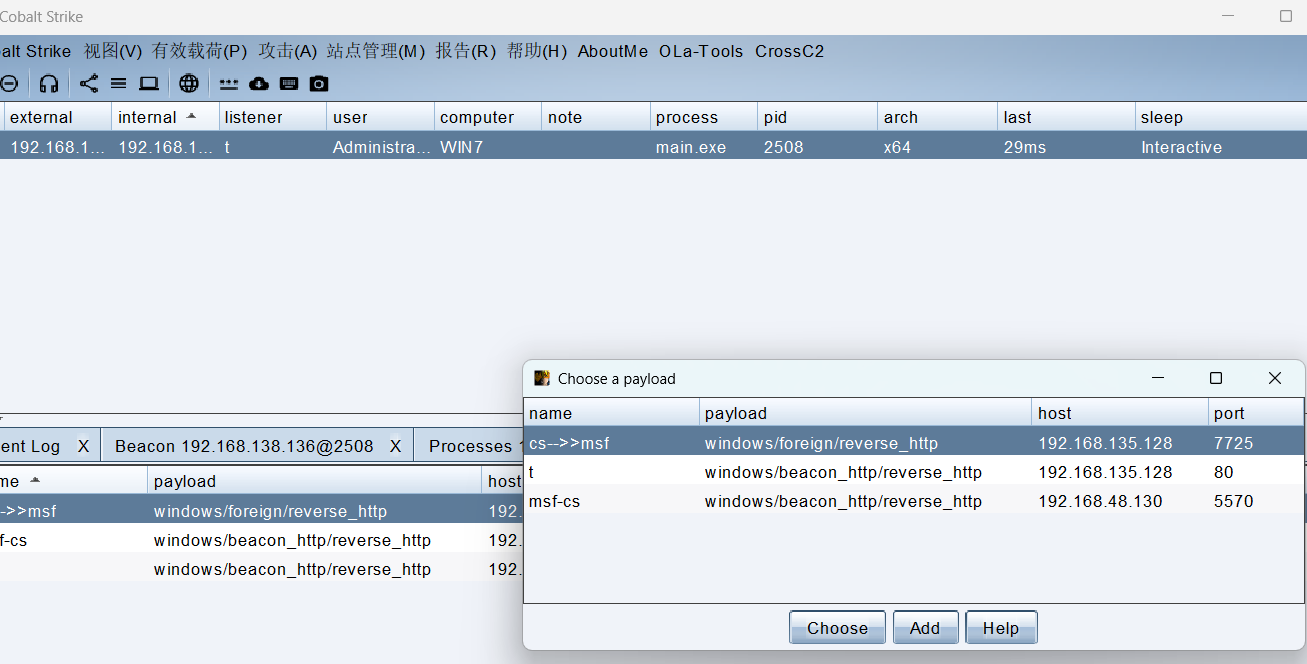Sort sessions by external column header

pyautogui.click(x=56, y=117)
